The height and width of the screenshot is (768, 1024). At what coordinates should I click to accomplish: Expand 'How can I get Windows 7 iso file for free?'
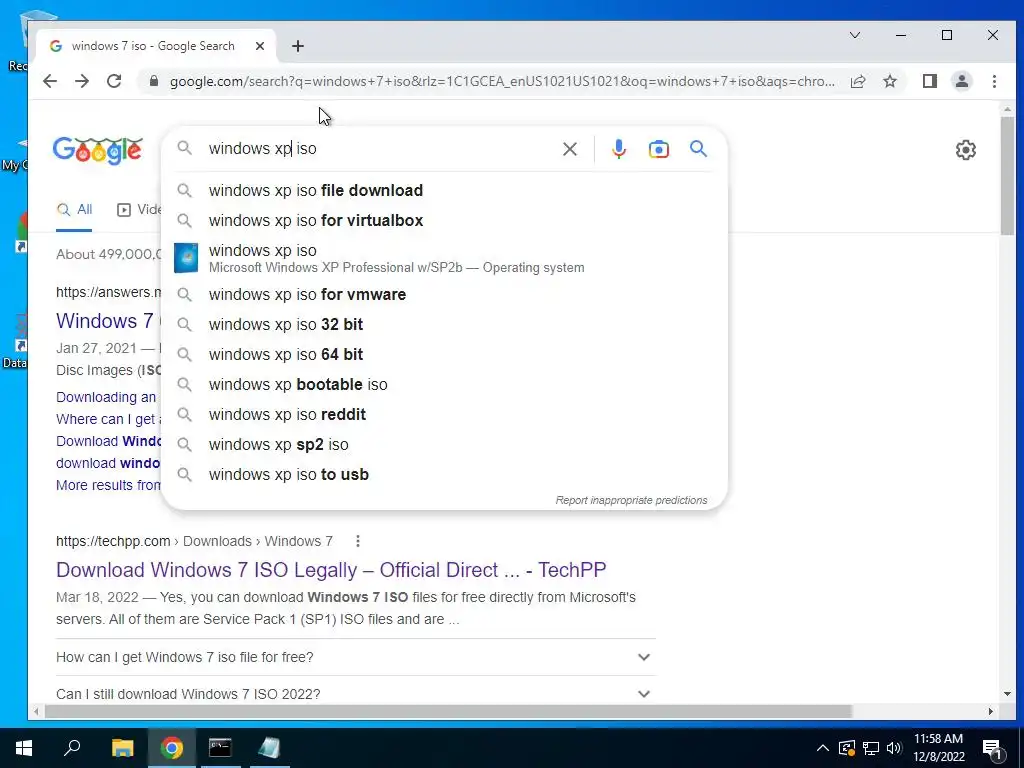[356, 657]
